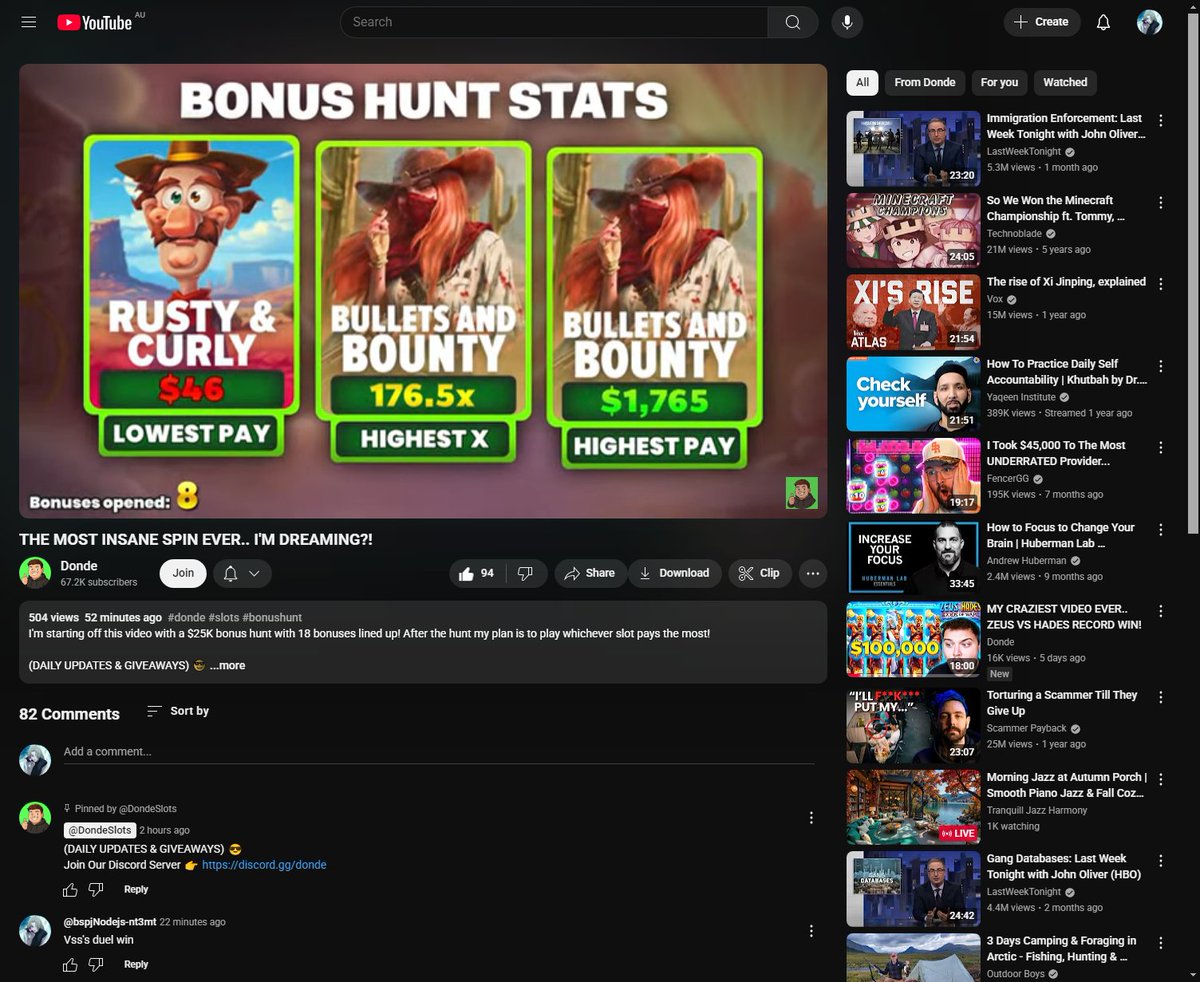Image resolution: width=1200 pixels, height=982 pixels.
Task: Click the Join membership button
Action: [183, 573]
